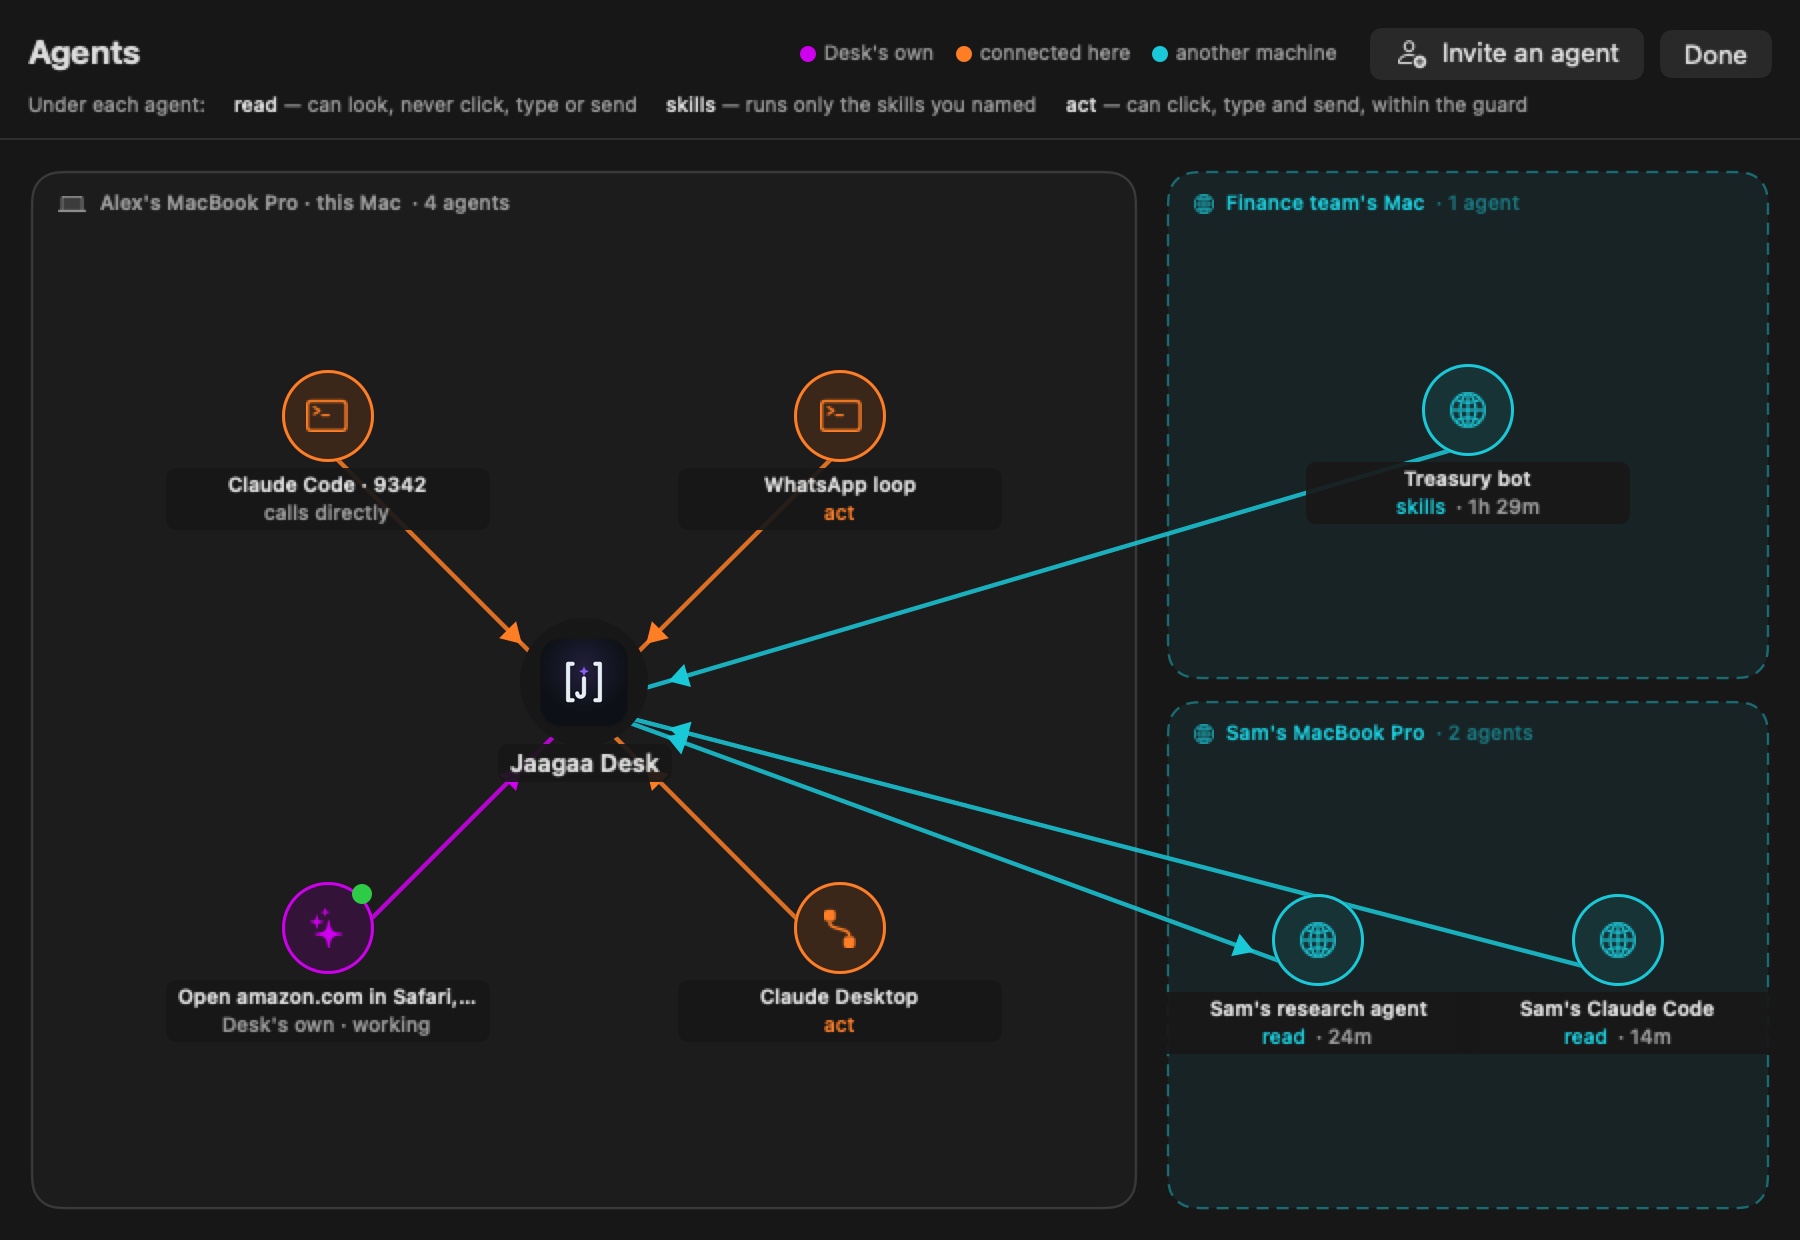Click the Desk's own · working status text
This screenshot has width=1800, height=1240.
(326, 1025)
